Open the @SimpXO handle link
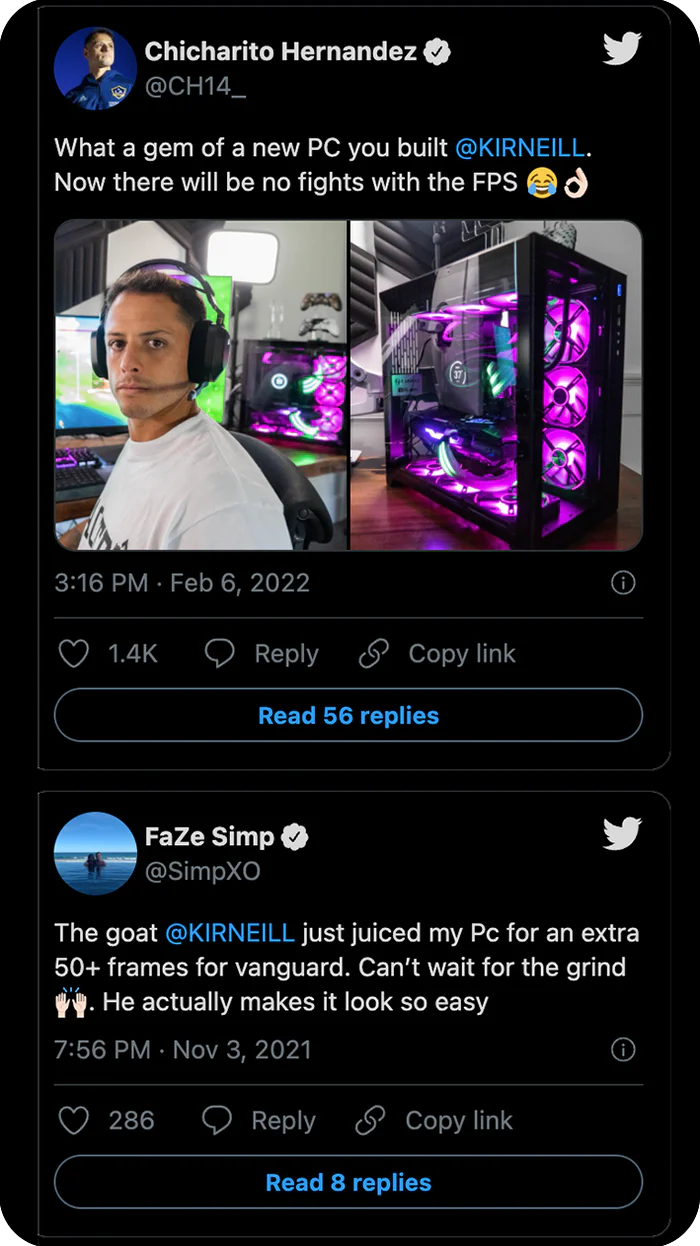The height and width of the screenshot is (1246, 700). (x=203, y=871)
